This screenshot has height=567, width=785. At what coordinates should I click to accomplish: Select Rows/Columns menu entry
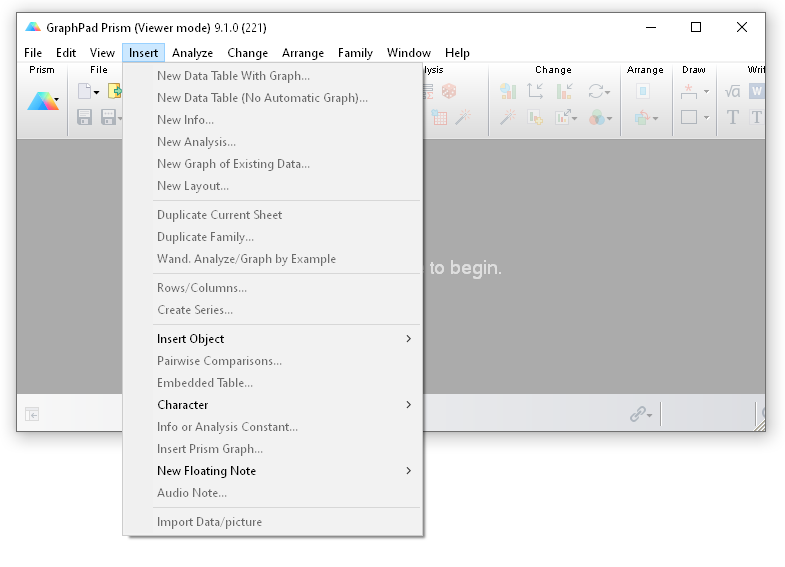click(x=272, y=288)
